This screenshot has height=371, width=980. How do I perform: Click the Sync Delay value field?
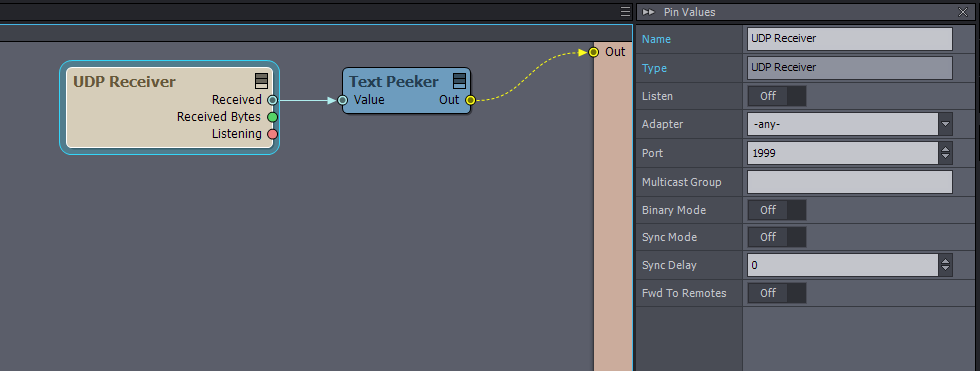pyautogui.click(x=843, y=265)
